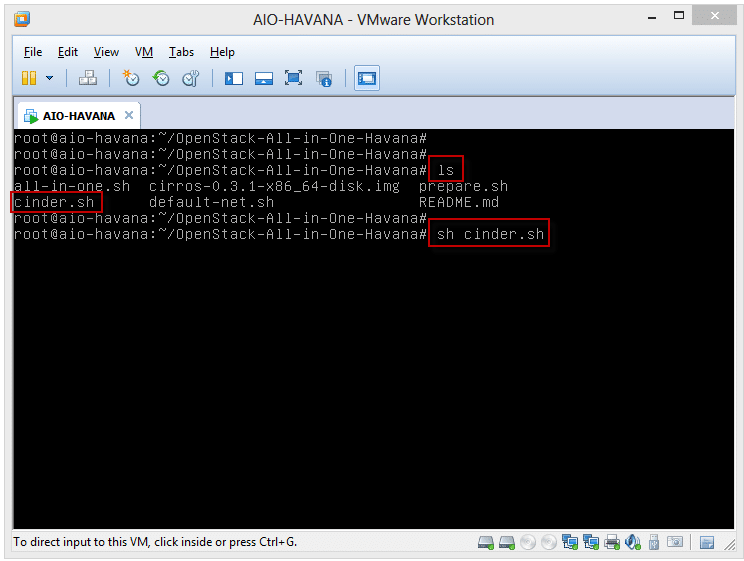
Task: Revert VM to previous snapshot
Action: (161, 78)
